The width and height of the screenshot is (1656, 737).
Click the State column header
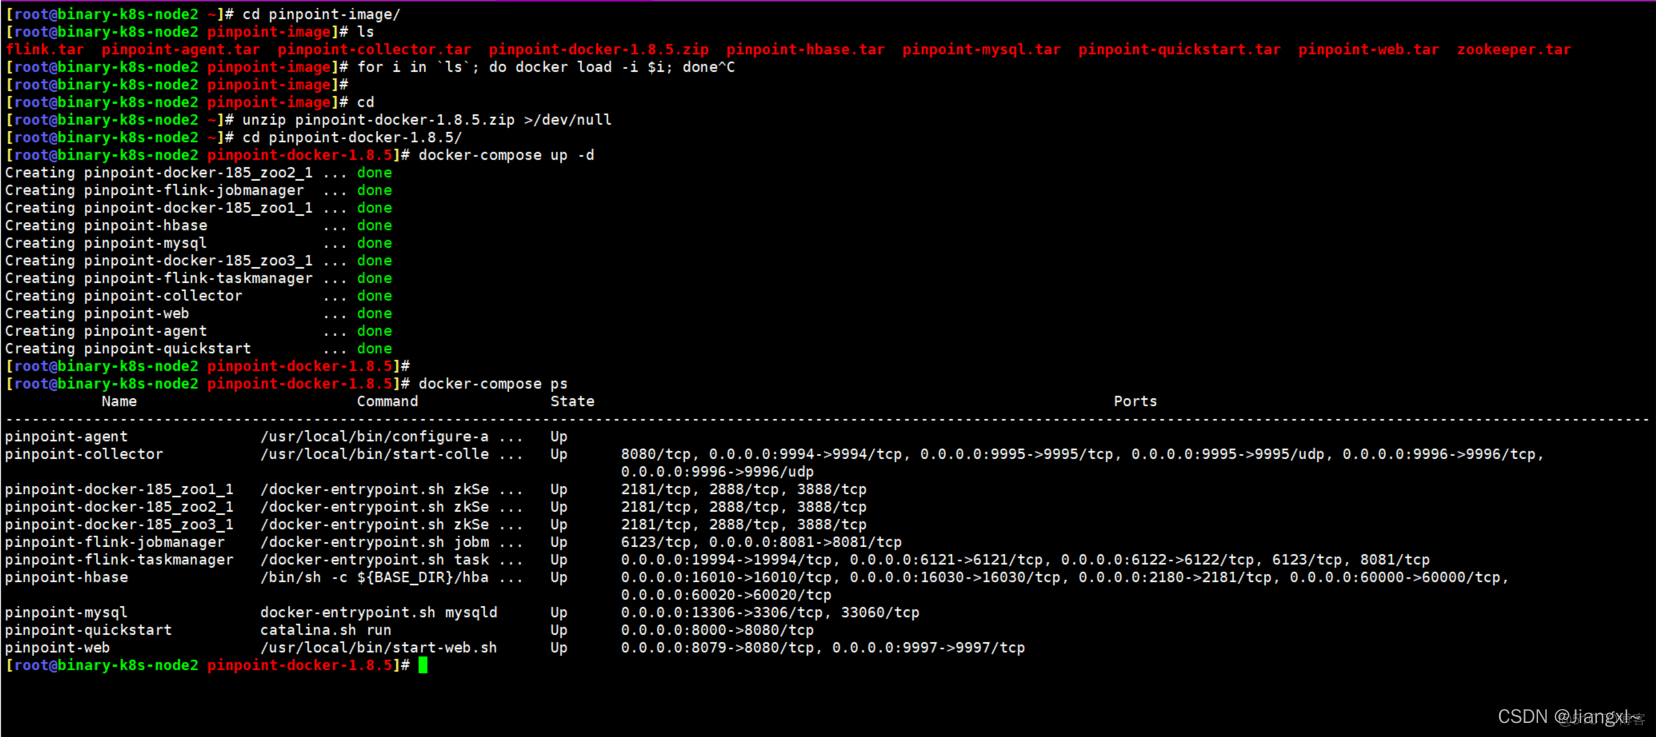[x=573, y=402]
